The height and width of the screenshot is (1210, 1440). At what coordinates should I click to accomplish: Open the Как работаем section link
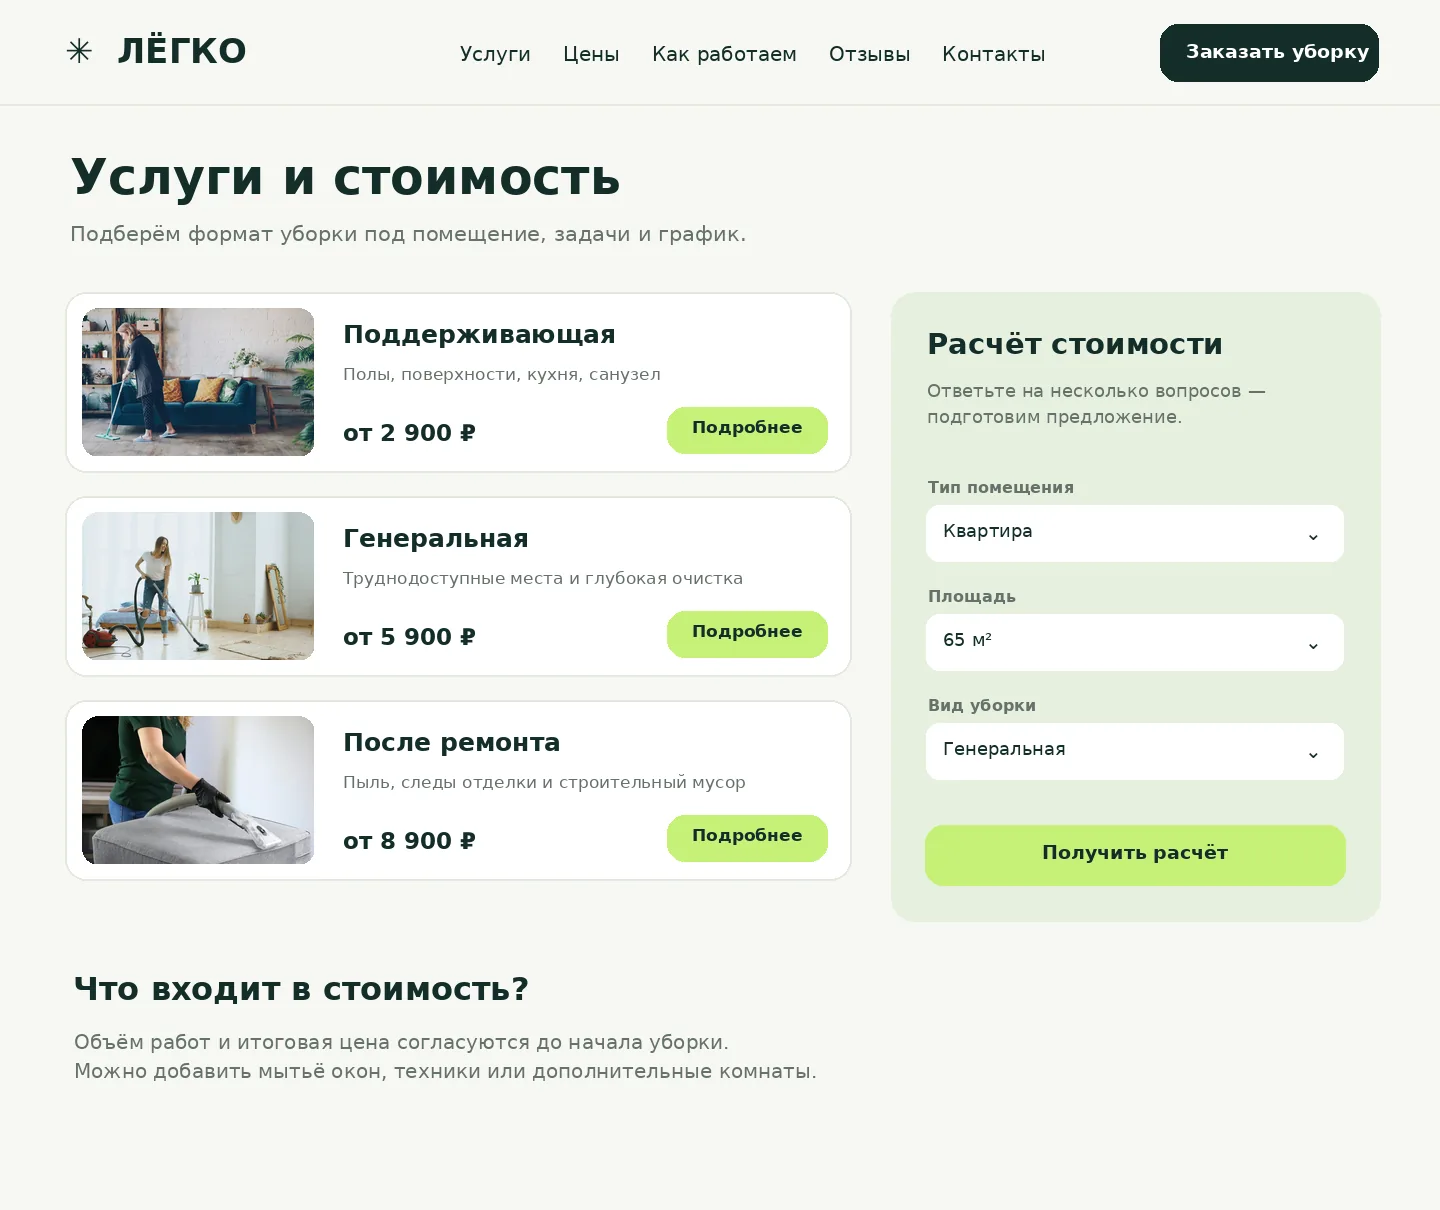point(724,54)
